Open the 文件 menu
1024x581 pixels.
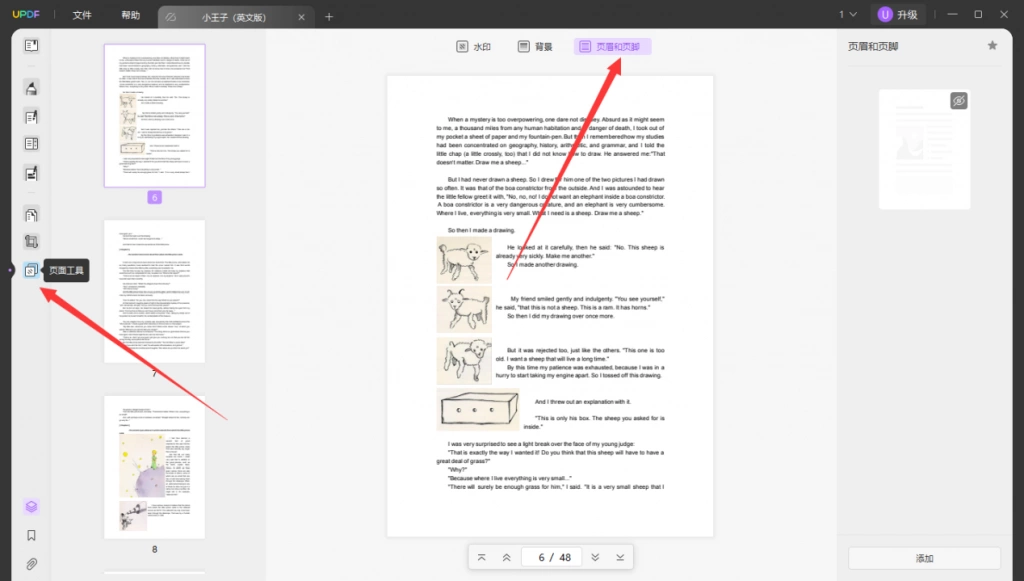(82, 15)
